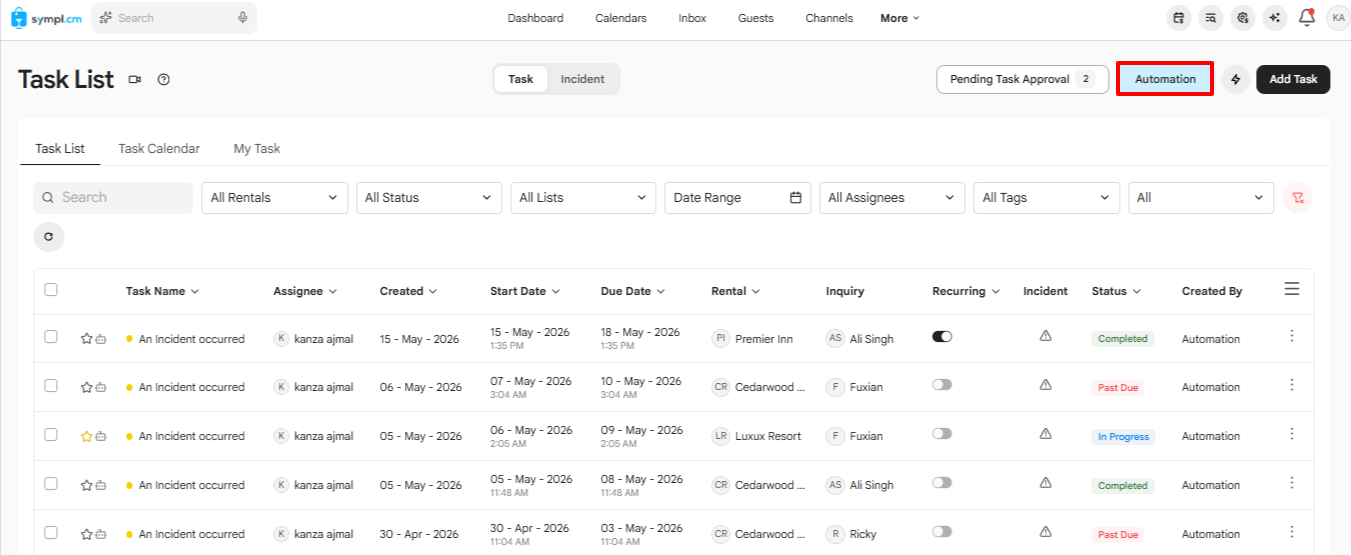The width and height of the screenshot is (1351, 555).
Task: Clear filters with the red funnel icon
Action: [x=1297, y=198]
